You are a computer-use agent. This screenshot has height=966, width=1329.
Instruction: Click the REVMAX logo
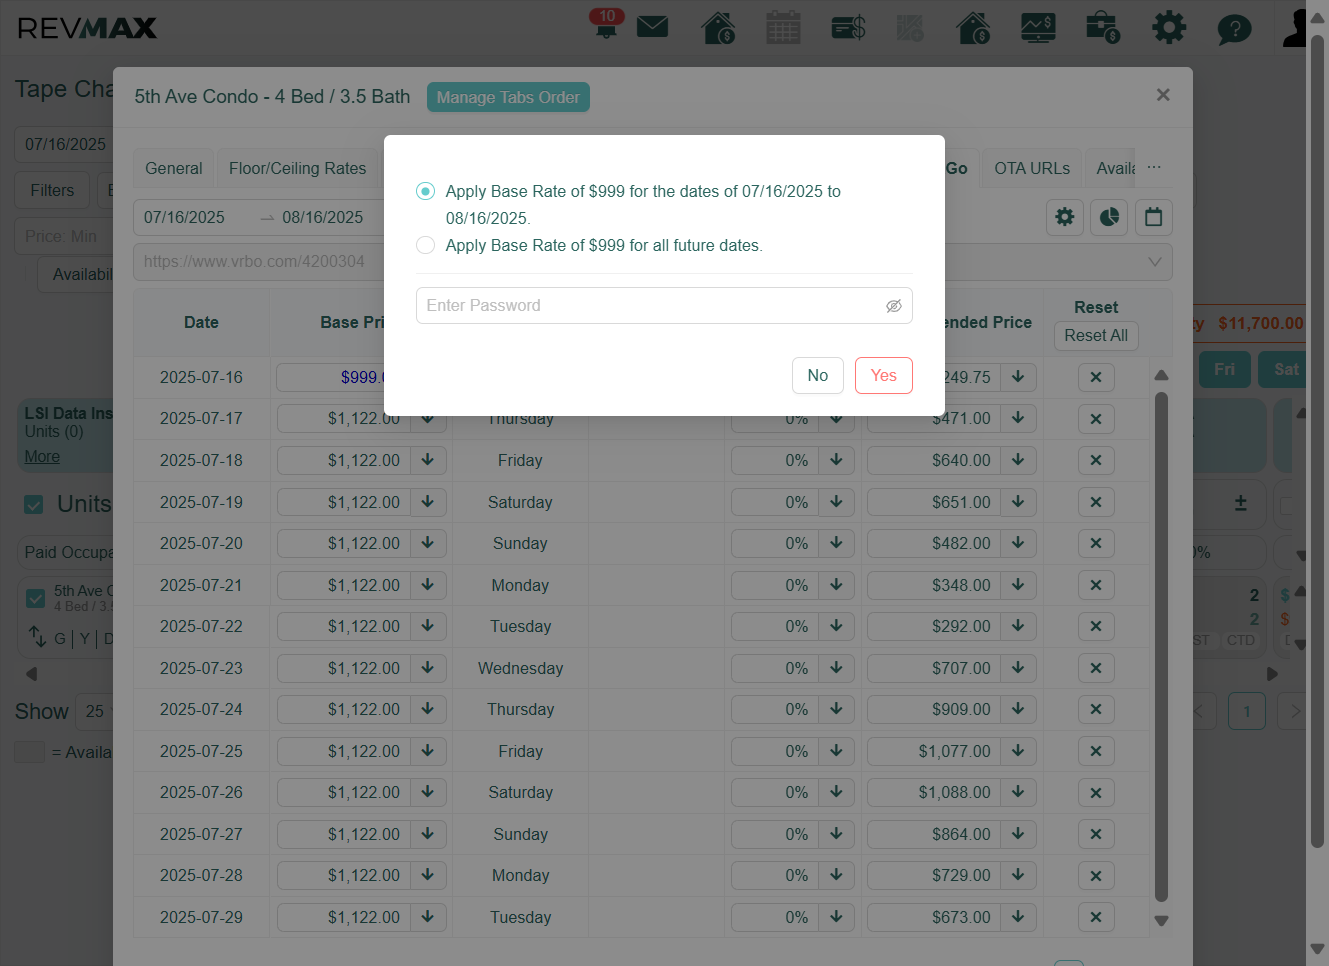tap(87, 28)
